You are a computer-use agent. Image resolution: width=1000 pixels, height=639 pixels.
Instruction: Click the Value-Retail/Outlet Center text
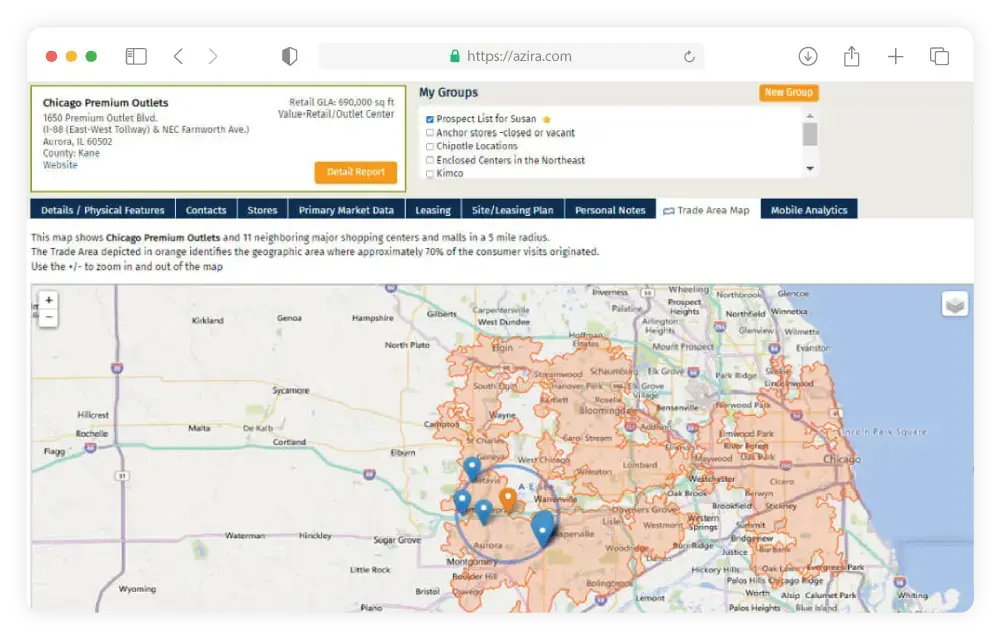[336, 114]
